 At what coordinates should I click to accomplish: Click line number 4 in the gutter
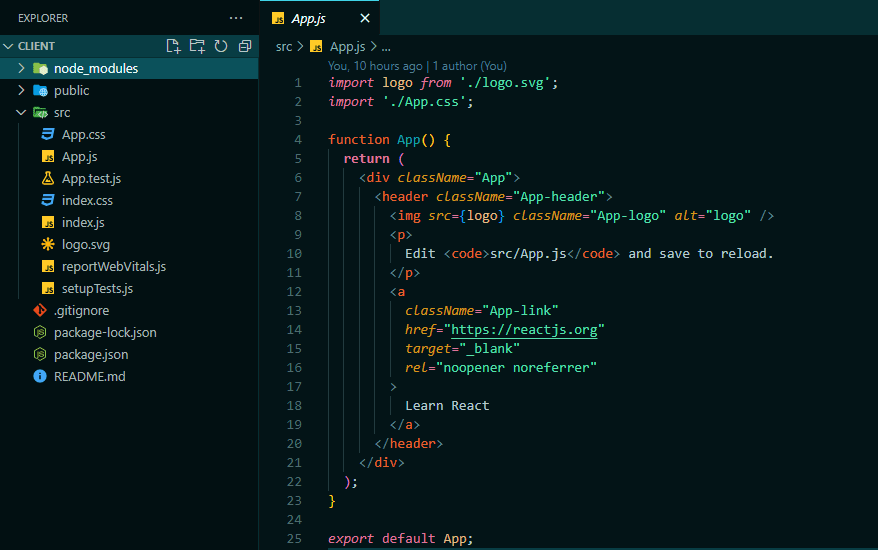click(x=298, y=139)
